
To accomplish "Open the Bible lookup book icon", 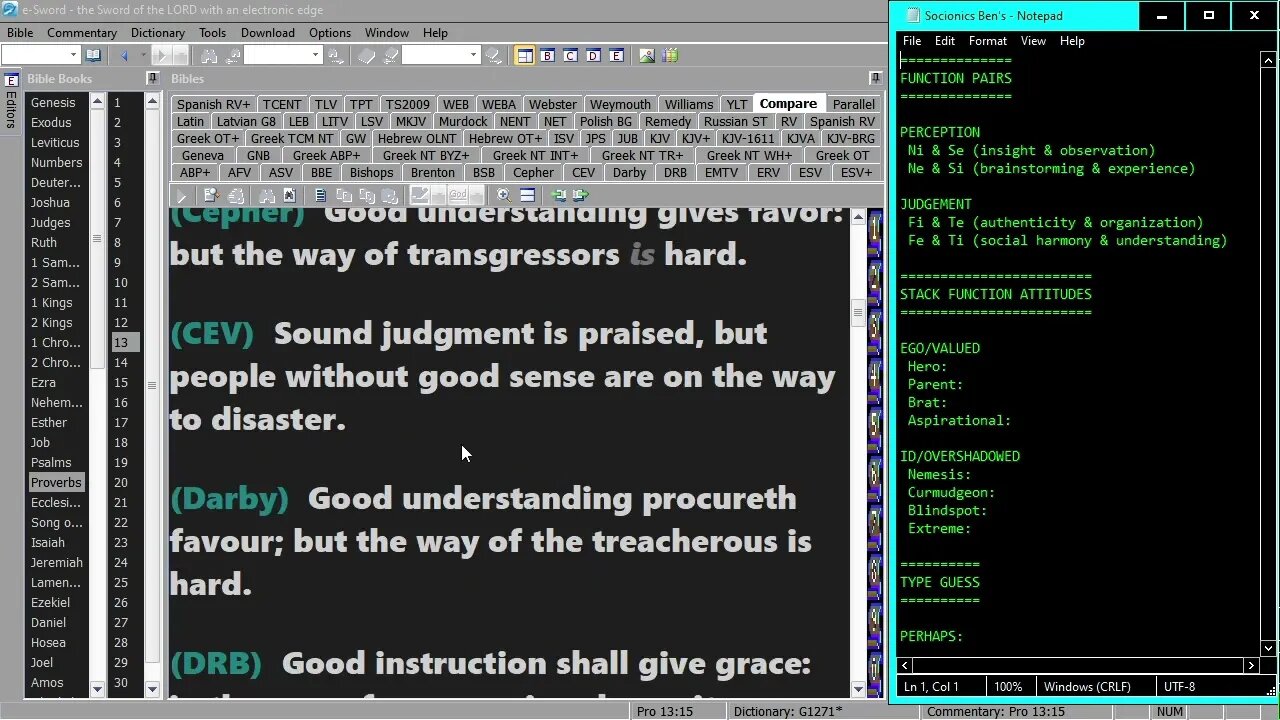I will tap(93, 55).
